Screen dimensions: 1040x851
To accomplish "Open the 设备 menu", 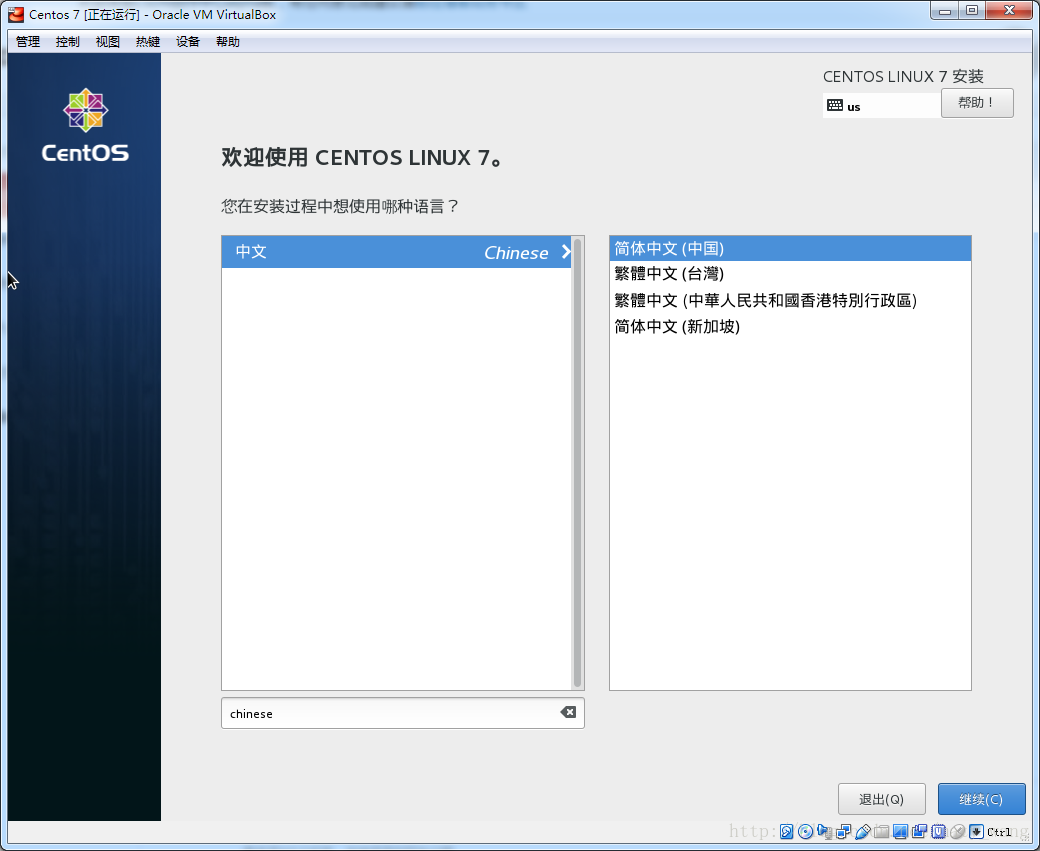I will [188, 42].
